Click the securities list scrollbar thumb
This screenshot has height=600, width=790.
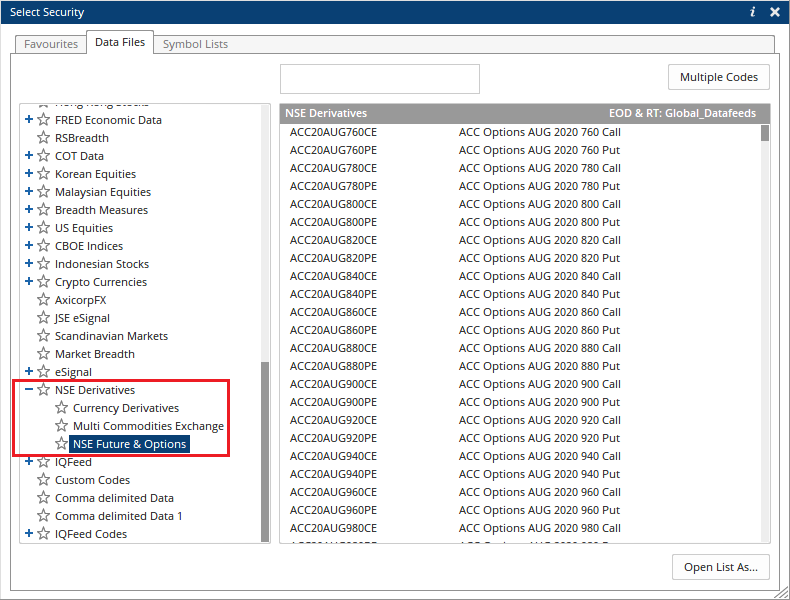pos(765,133)
